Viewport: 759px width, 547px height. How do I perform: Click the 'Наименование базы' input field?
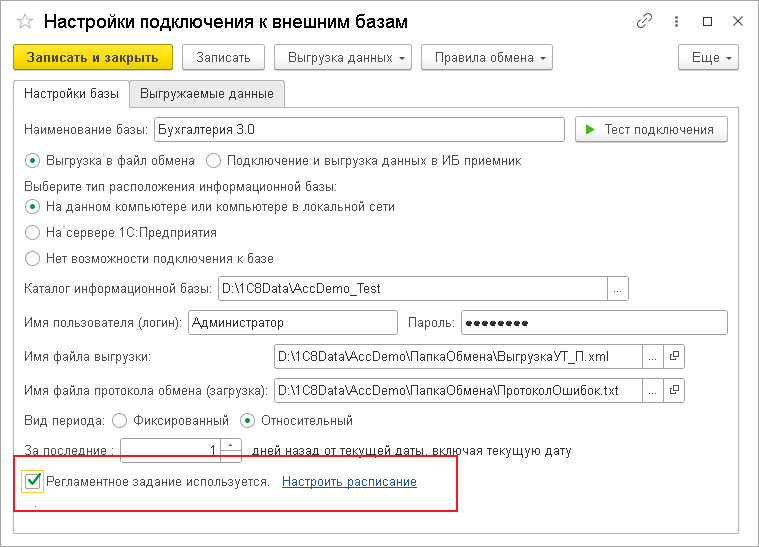(x=359, y=129)
